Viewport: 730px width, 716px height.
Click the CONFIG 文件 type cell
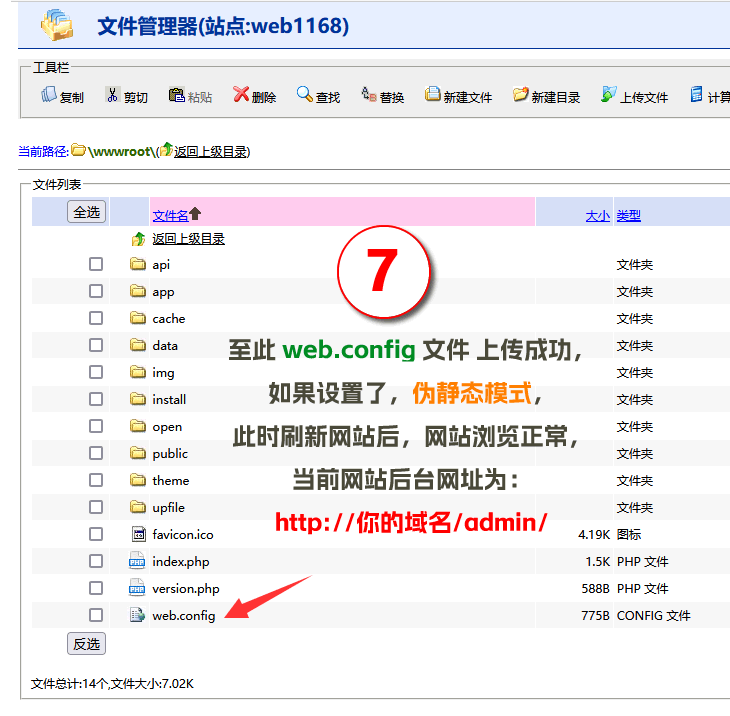[654, 615]
